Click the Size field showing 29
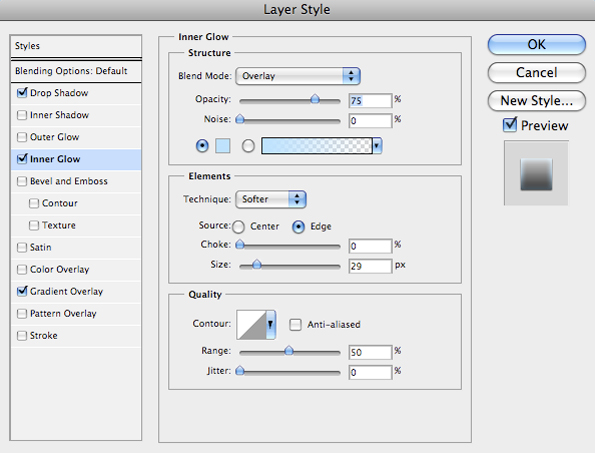595x453 pixels. [370, 266]
